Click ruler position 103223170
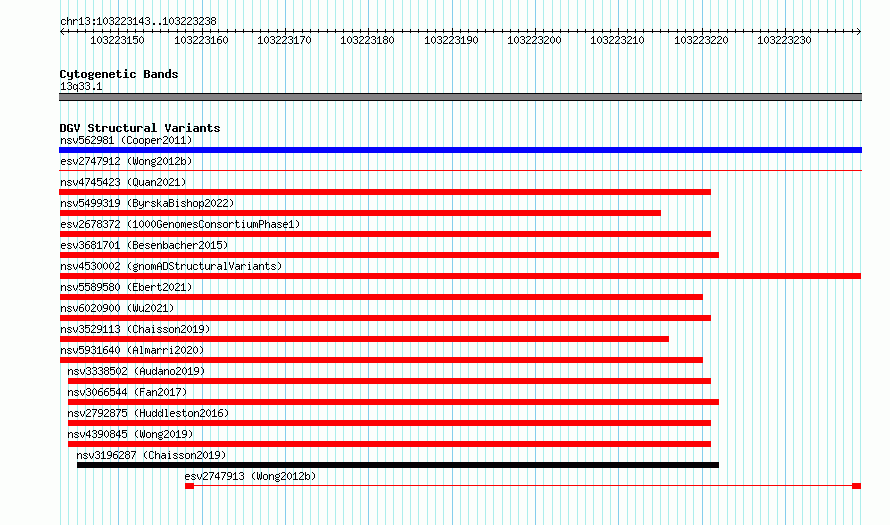Image resolution: width=890 pixels, height=525 pixels. click(284, 40)
